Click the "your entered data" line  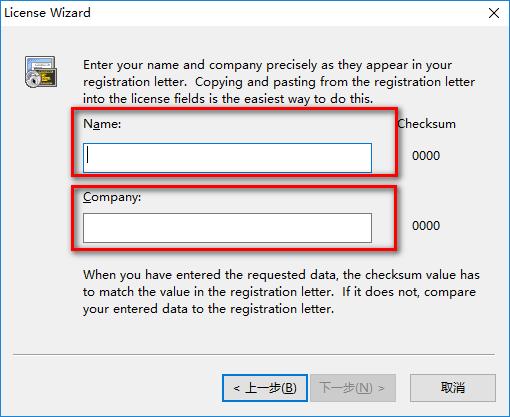[208, 309]
